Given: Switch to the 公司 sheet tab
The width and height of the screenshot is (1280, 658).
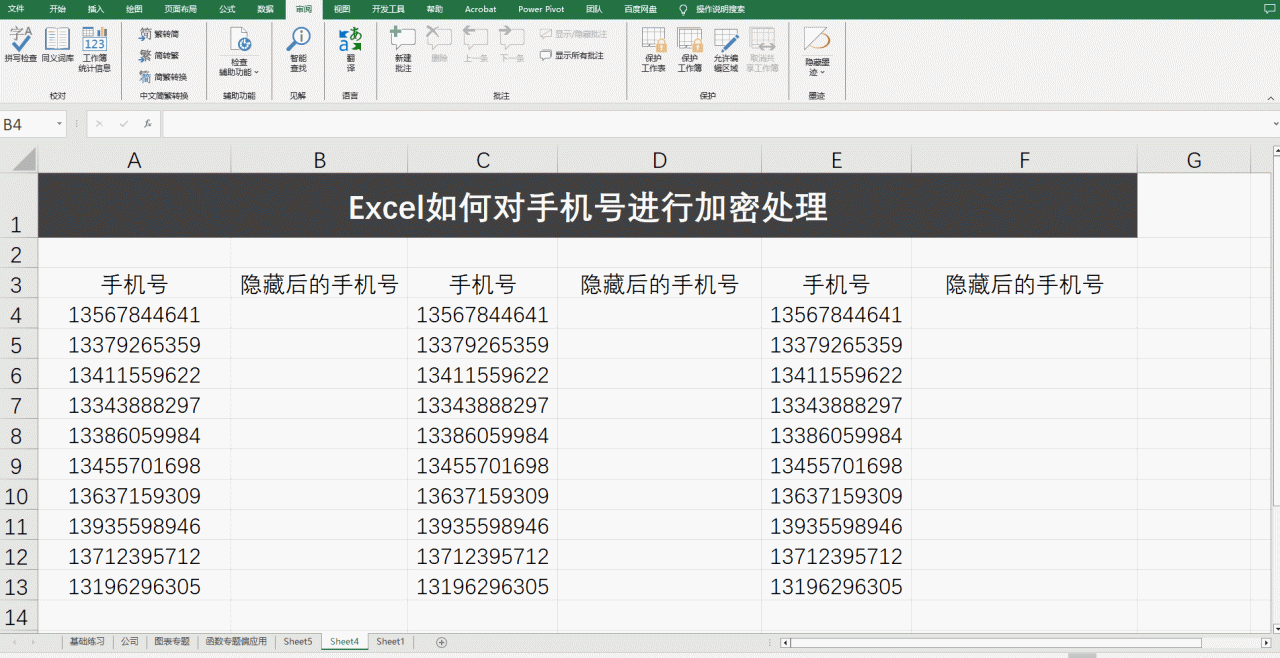Looking at the screenshot, I should 129,642.
